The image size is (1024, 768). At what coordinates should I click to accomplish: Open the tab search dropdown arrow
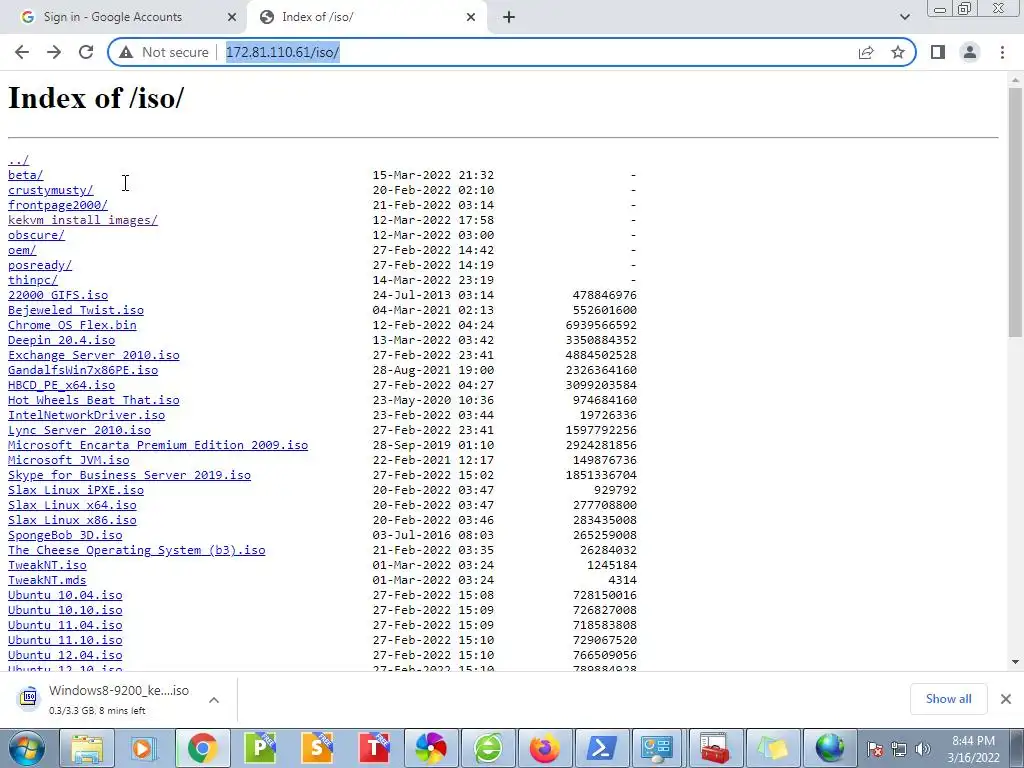pos(904,17)
